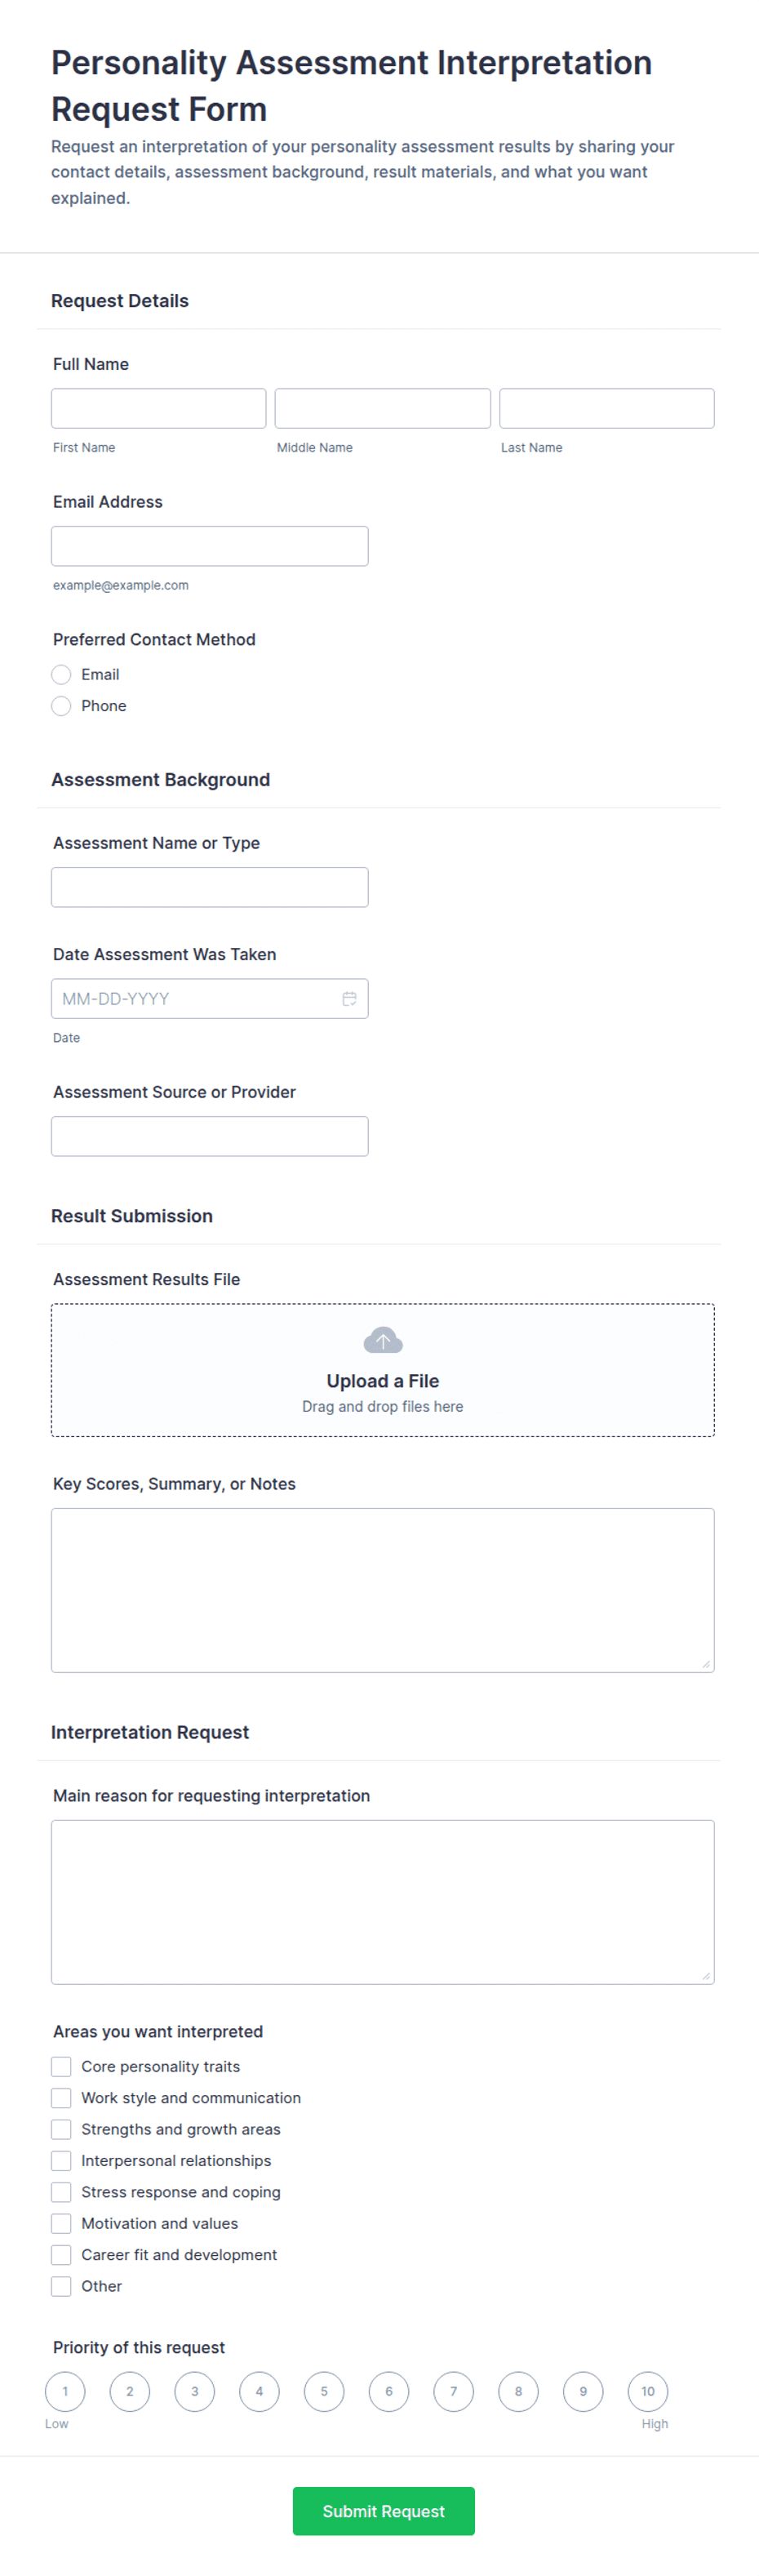Click the cloud upload icon
759x2576 pixels.
[383, 1339]
